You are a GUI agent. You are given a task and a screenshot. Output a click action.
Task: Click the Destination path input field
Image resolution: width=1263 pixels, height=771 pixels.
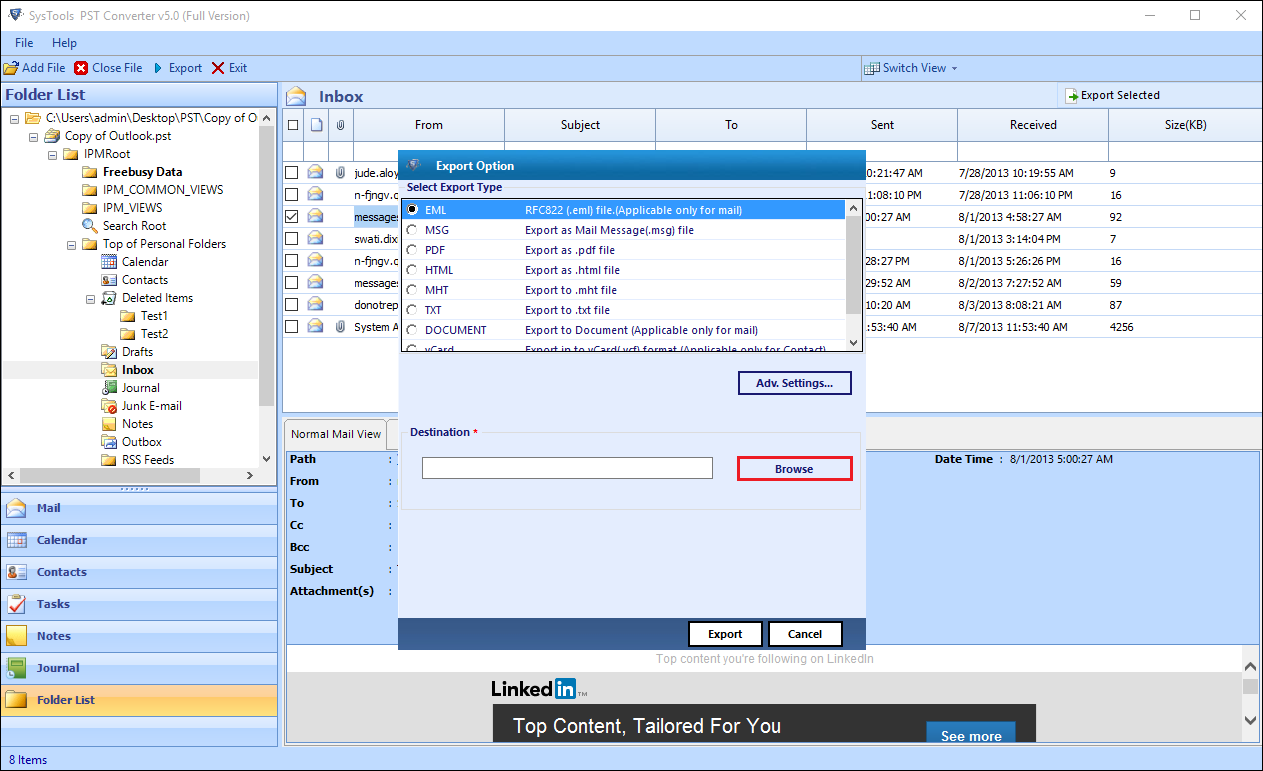coord(567,467)
